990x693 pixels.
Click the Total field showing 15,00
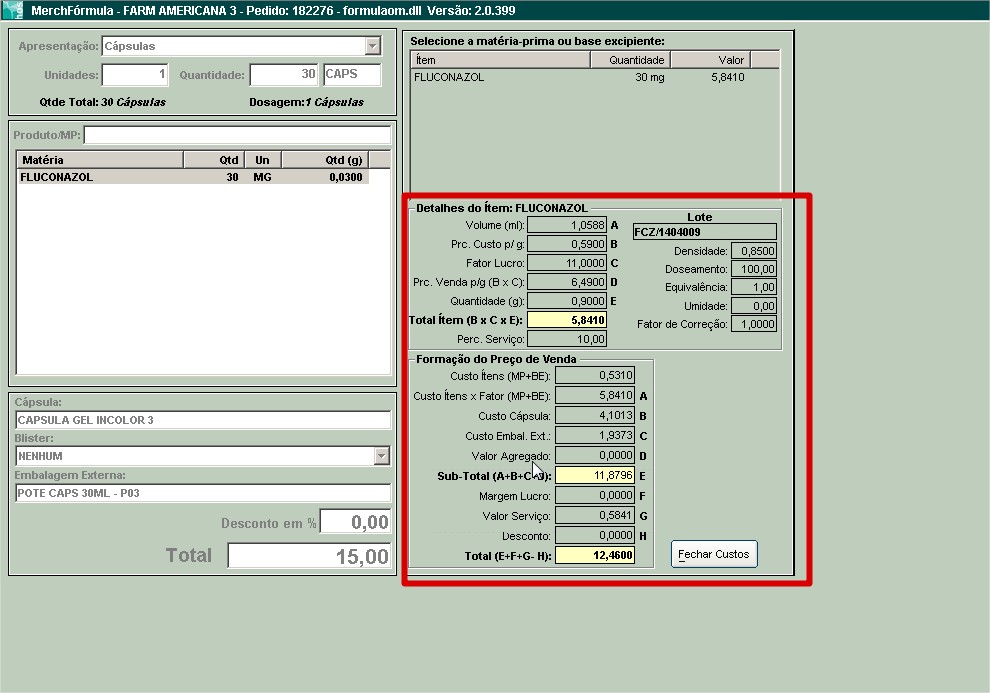(x=308, y=557)
